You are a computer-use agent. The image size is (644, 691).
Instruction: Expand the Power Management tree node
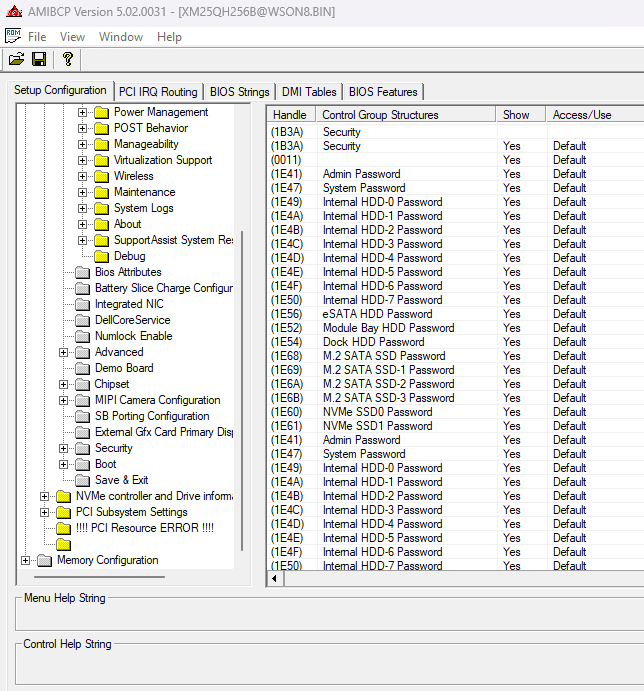tap(83, 112)
